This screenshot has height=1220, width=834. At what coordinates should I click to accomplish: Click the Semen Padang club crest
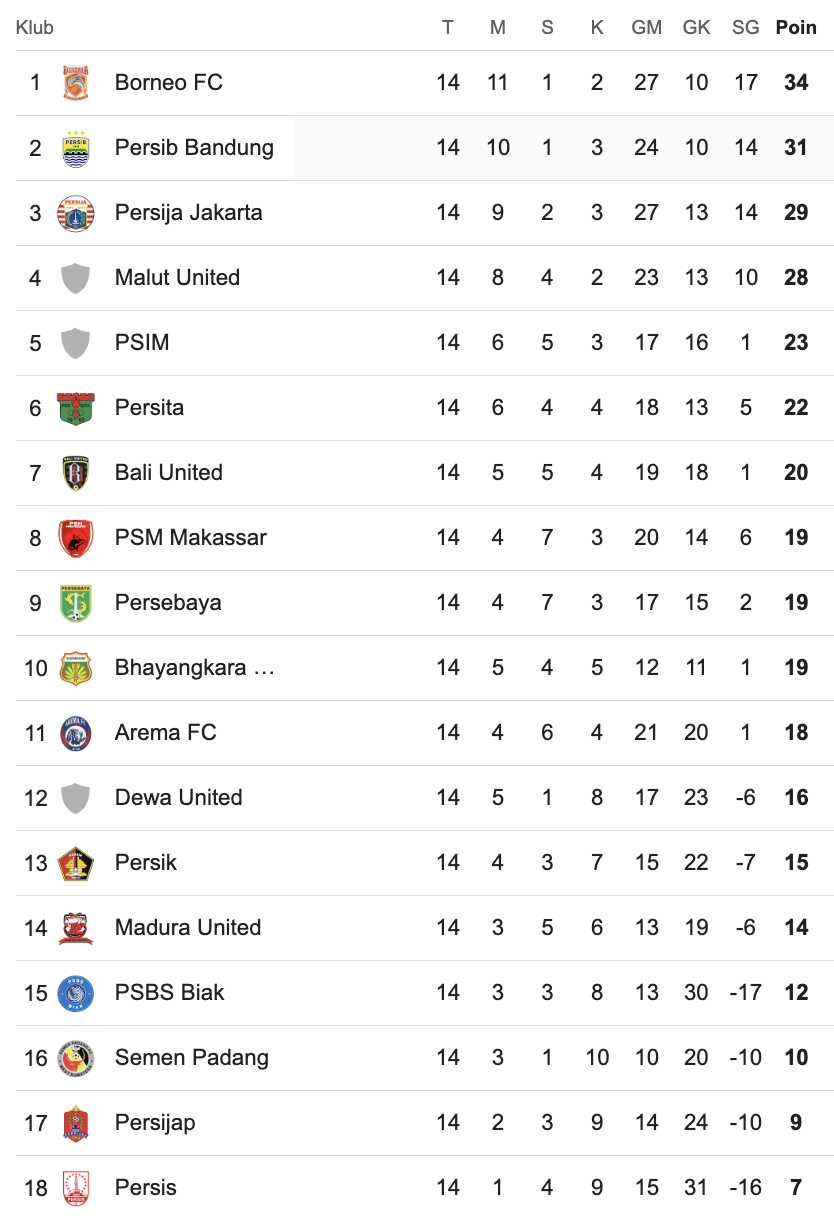coord(75,1058)
